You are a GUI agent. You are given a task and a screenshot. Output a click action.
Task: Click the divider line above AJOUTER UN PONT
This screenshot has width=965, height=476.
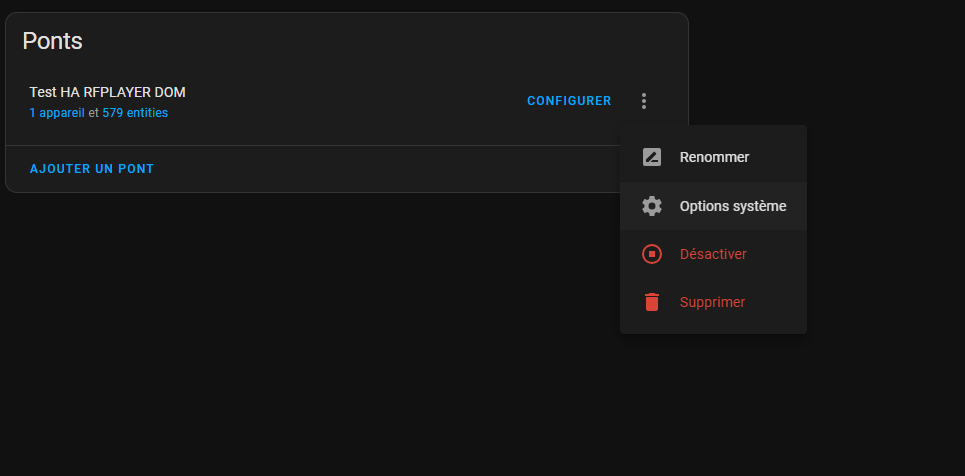(313, 145)
